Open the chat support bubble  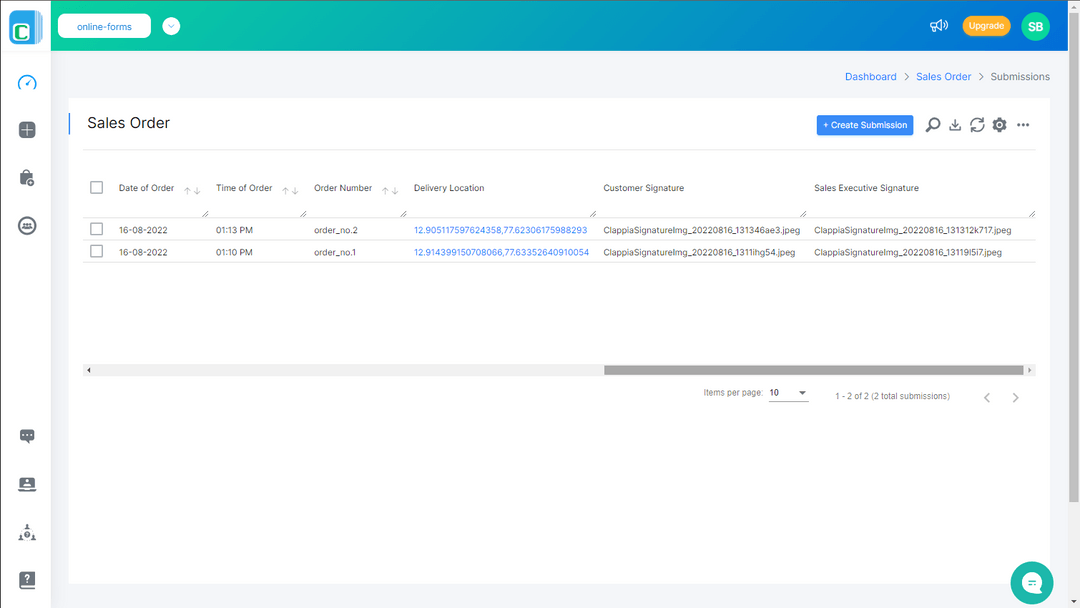coord(1031,583)
